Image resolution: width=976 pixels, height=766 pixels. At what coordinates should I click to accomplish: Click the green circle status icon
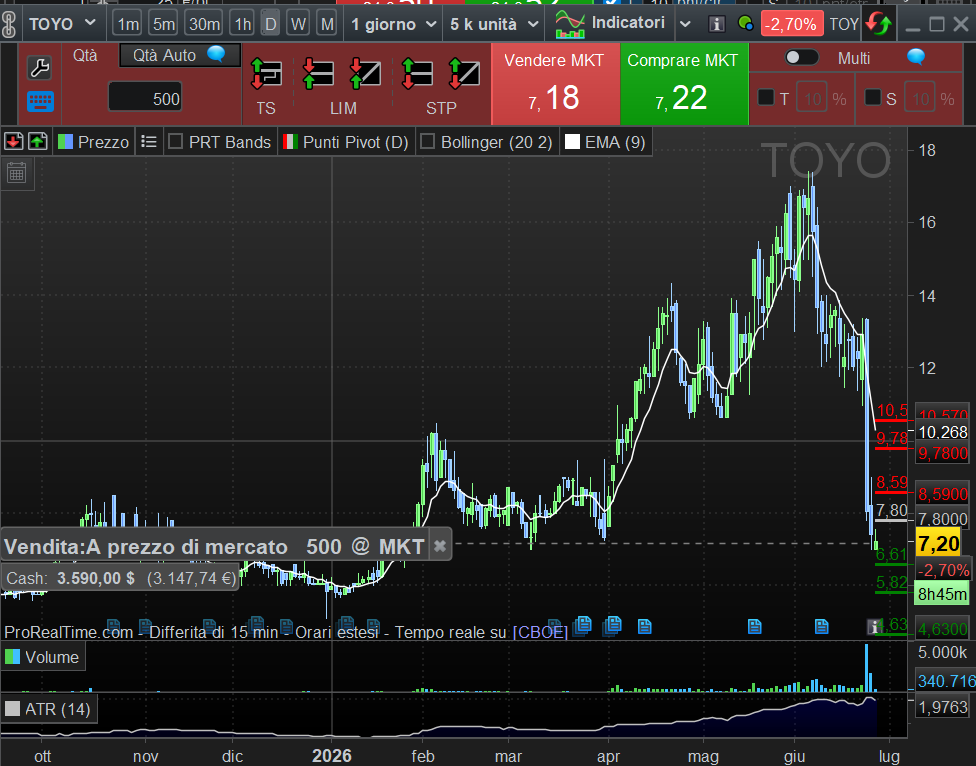[x=745, y=24]
